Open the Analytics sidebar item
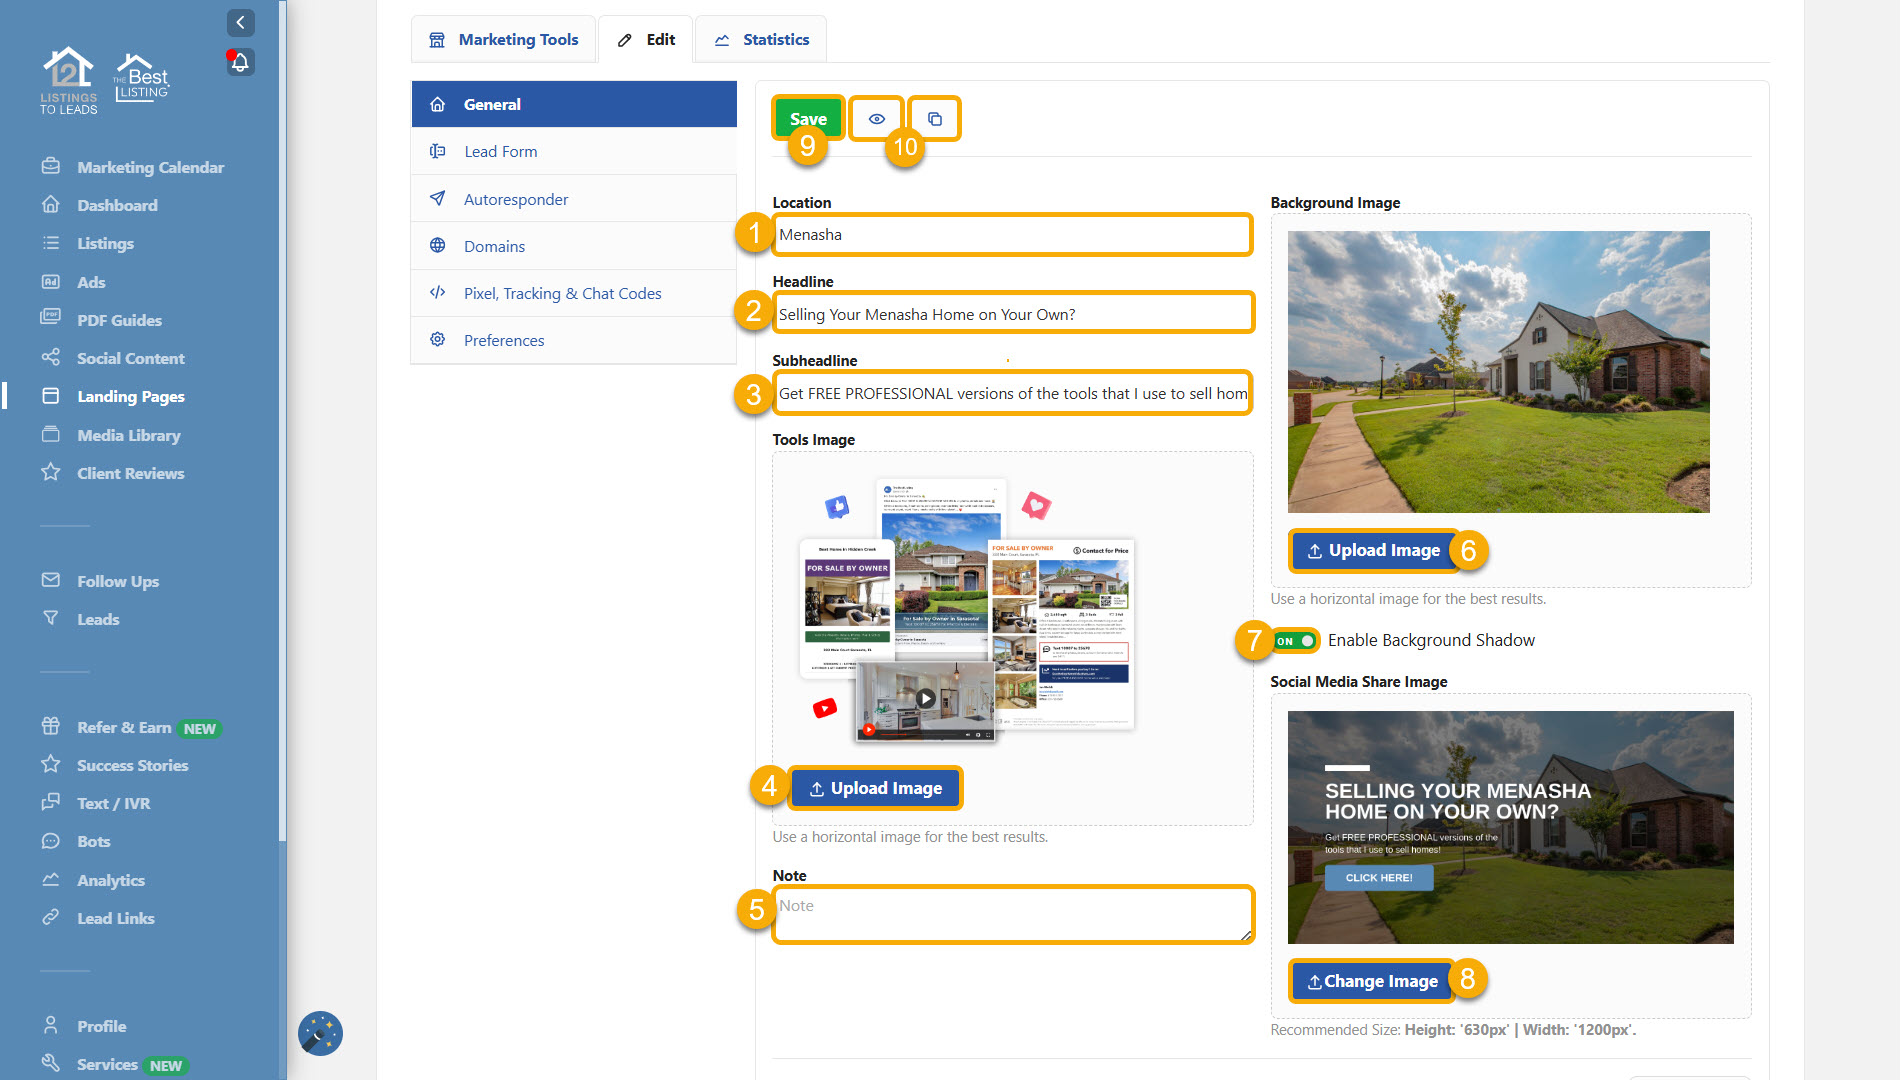 (110, 880)
